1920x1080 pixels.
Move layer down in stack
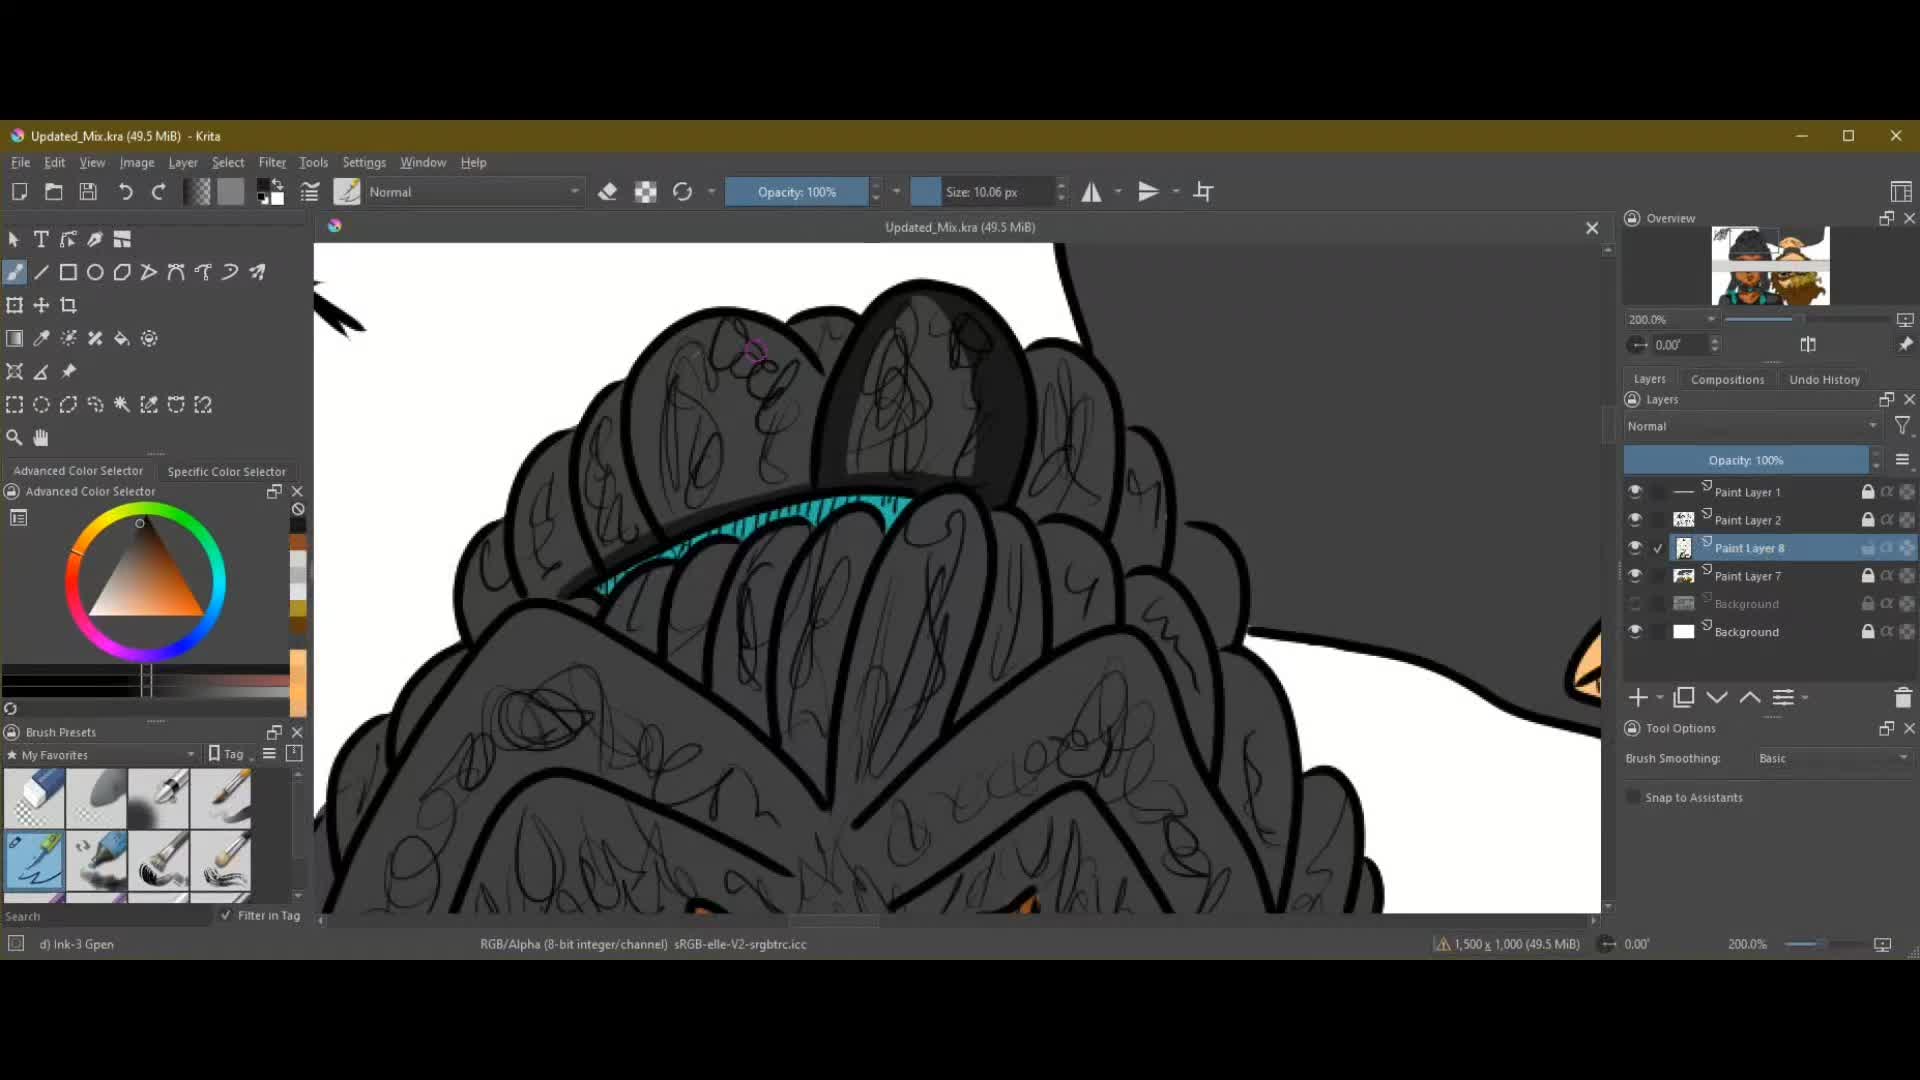(x=1717, y=698)
